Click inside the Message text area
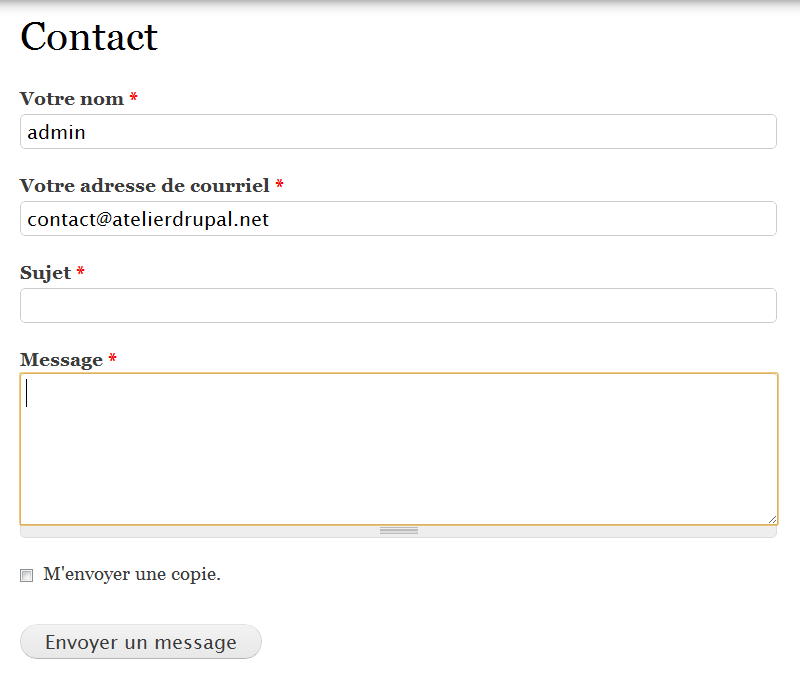This screenshot has width=800, height=689. coord(398,449)
